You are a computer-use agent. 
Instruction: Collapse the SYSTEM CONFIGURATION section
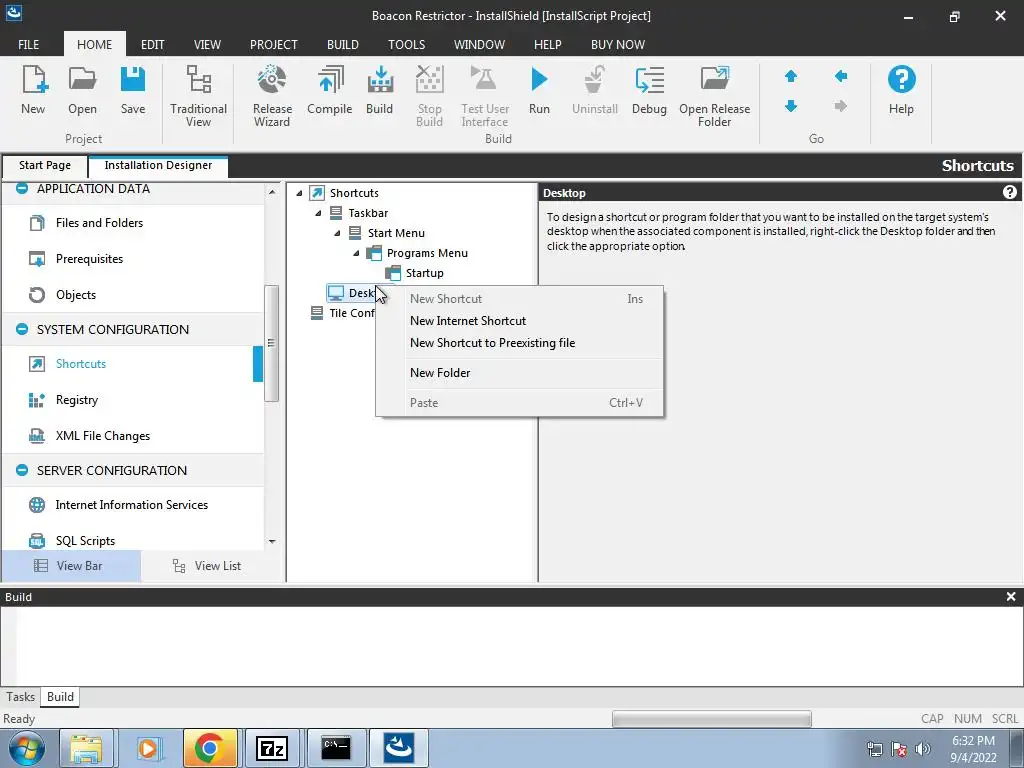(22, 329)
